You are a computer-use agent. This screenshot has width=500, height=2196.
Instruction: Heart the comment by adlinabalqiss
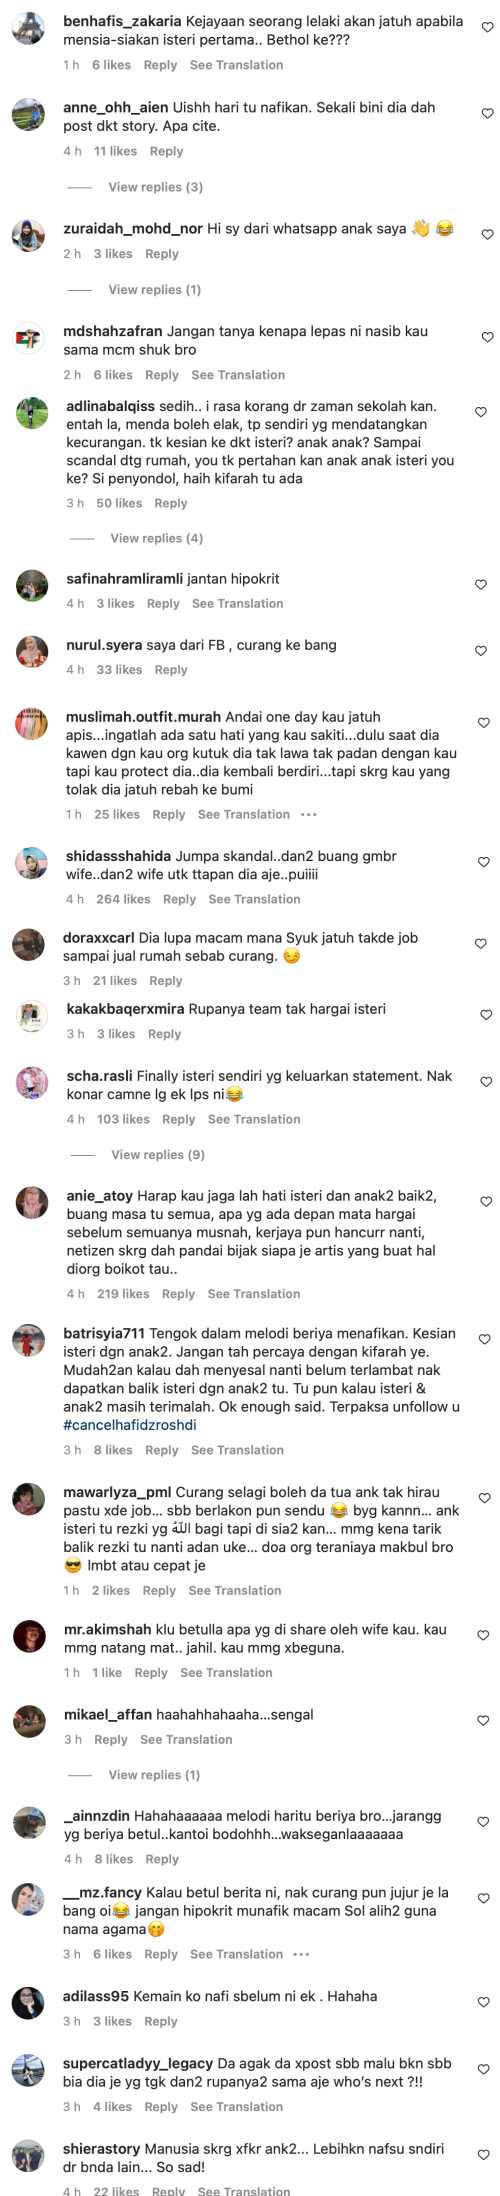click(481, 412)
